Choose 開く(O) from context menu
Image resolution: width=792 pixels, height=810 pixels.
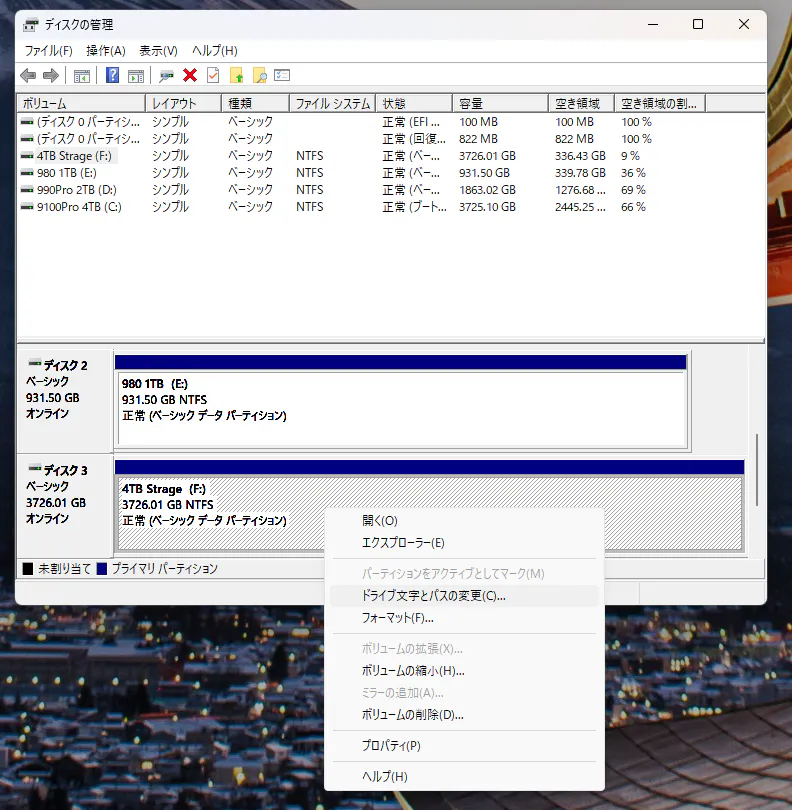[x=464, y=521]
